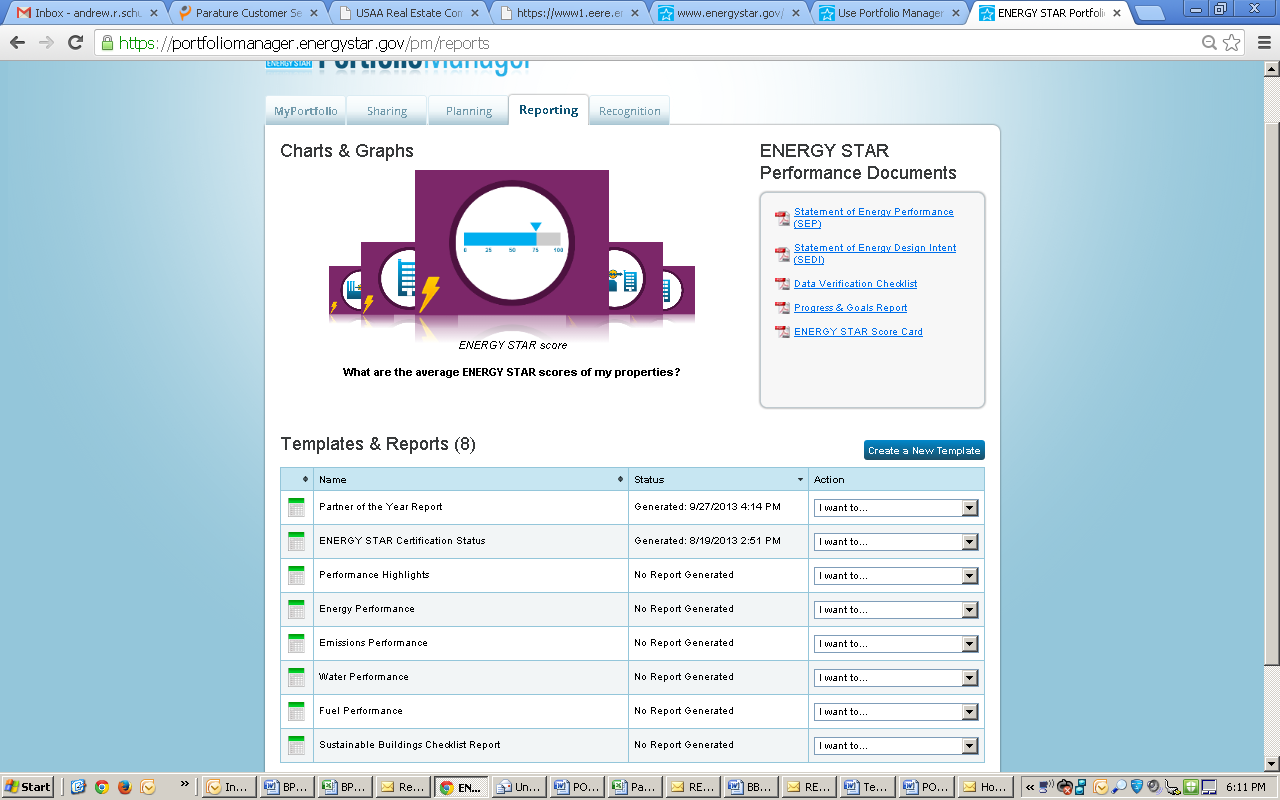Viewport: 1280px width, 800px height.
Task: Sort the table by the Name column header
Action: pos(471,479)
